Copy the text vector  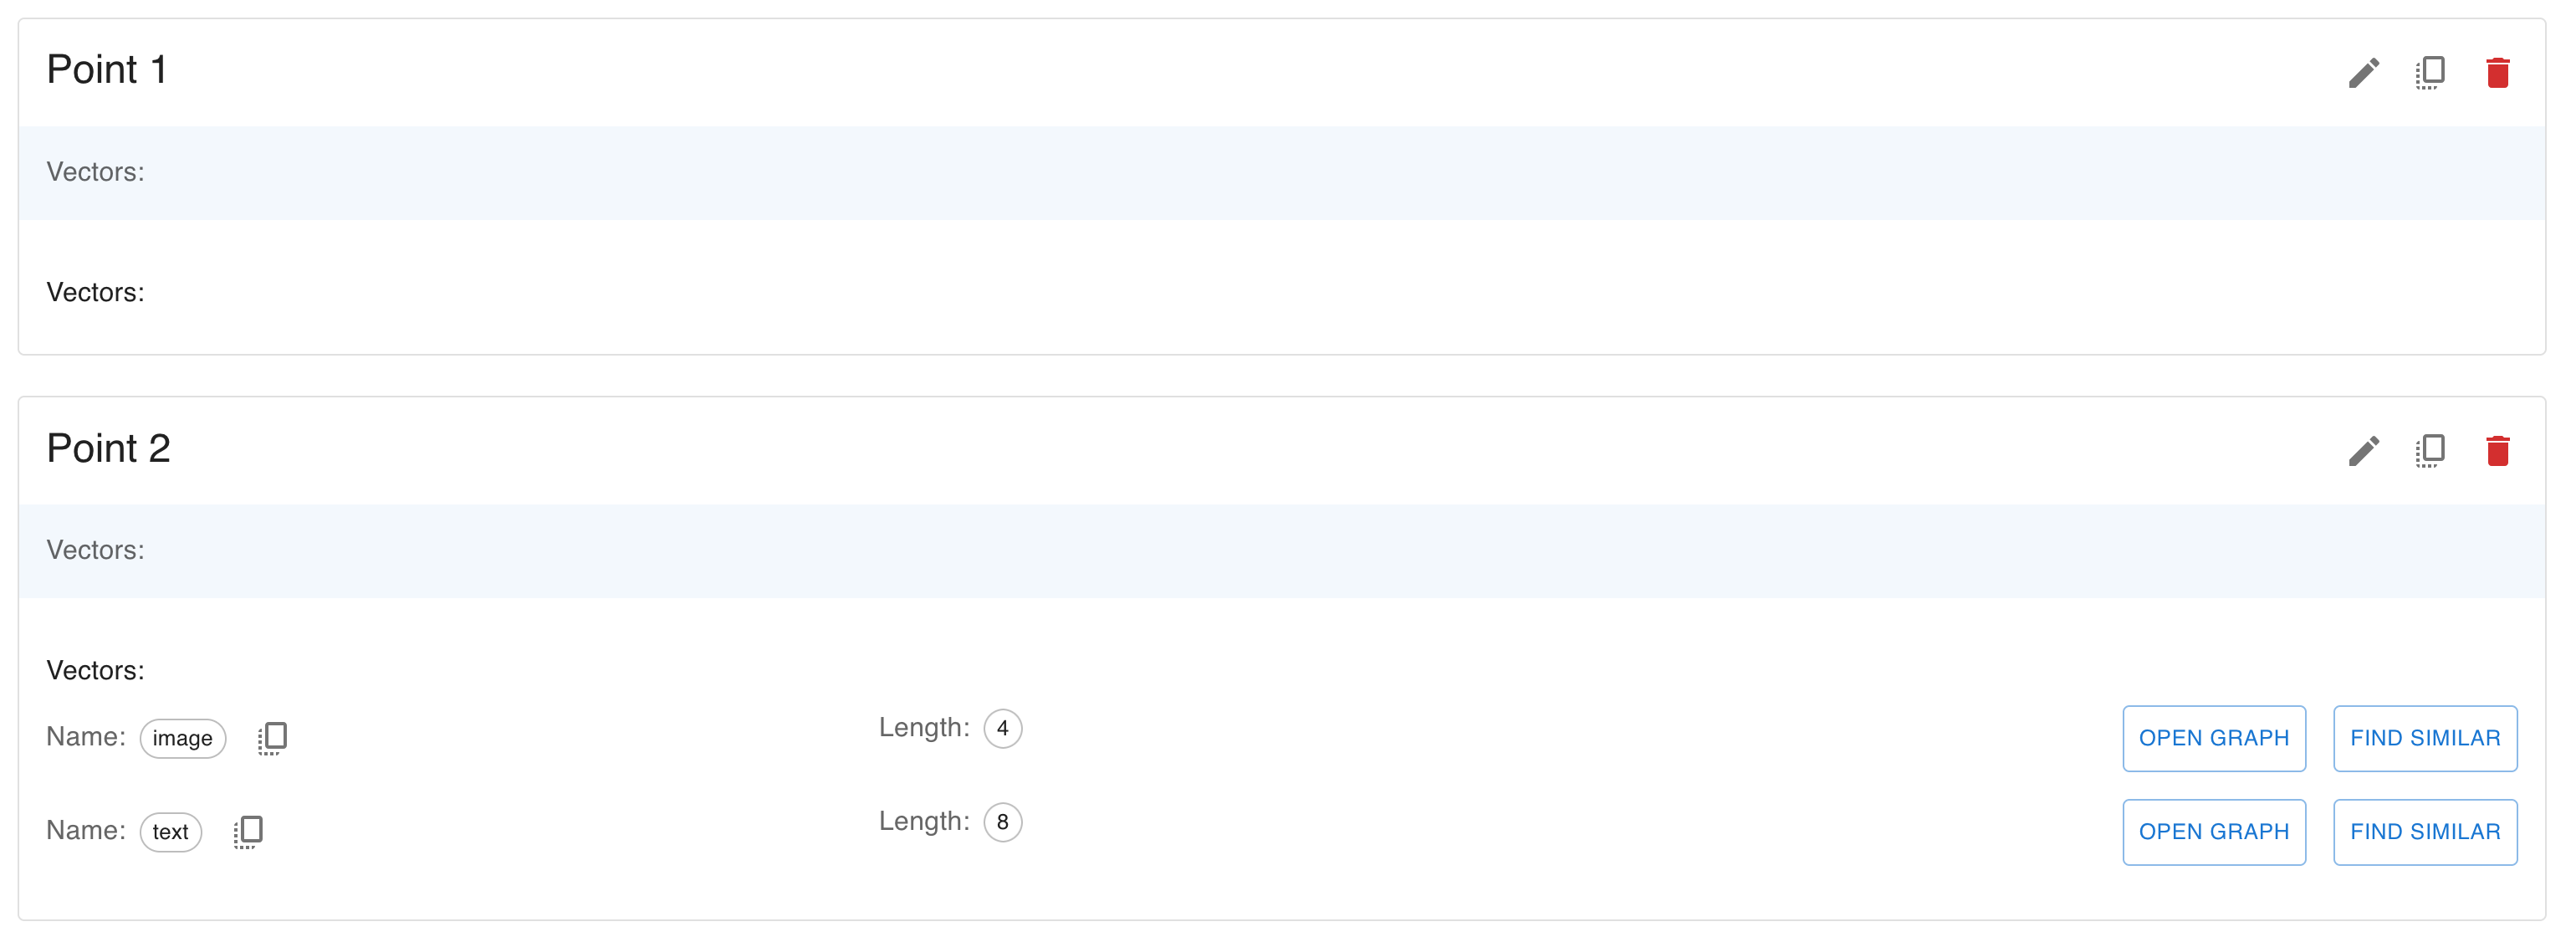pos(248,832)
